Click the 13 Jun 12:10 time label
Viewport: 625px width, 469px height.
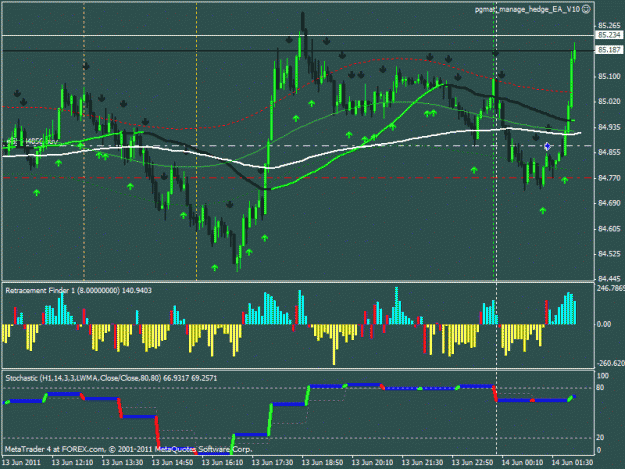73,463
